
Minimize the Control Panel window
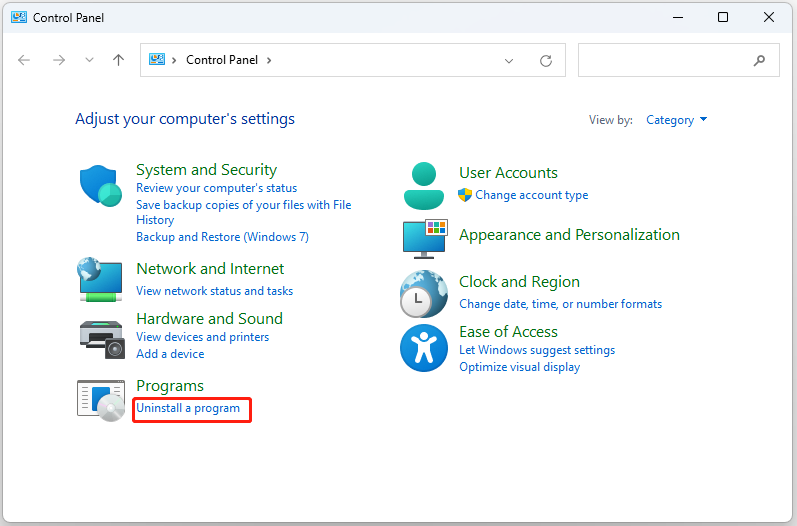coord(678,17)
